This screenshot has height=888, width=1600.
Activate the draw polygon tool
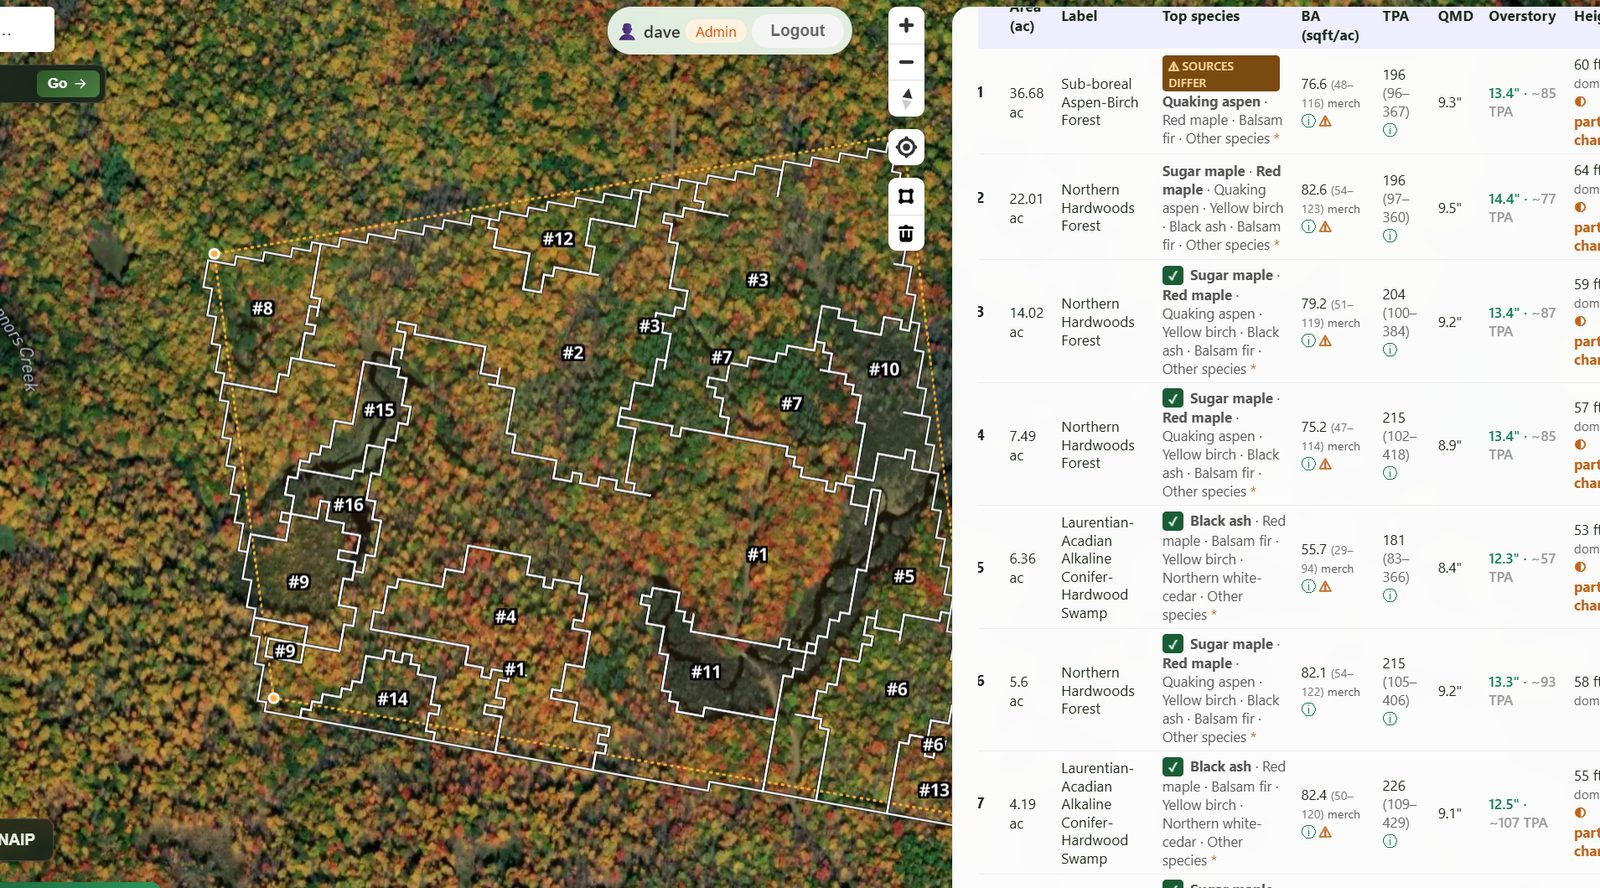pyautogui.click(x=906, y=196)
